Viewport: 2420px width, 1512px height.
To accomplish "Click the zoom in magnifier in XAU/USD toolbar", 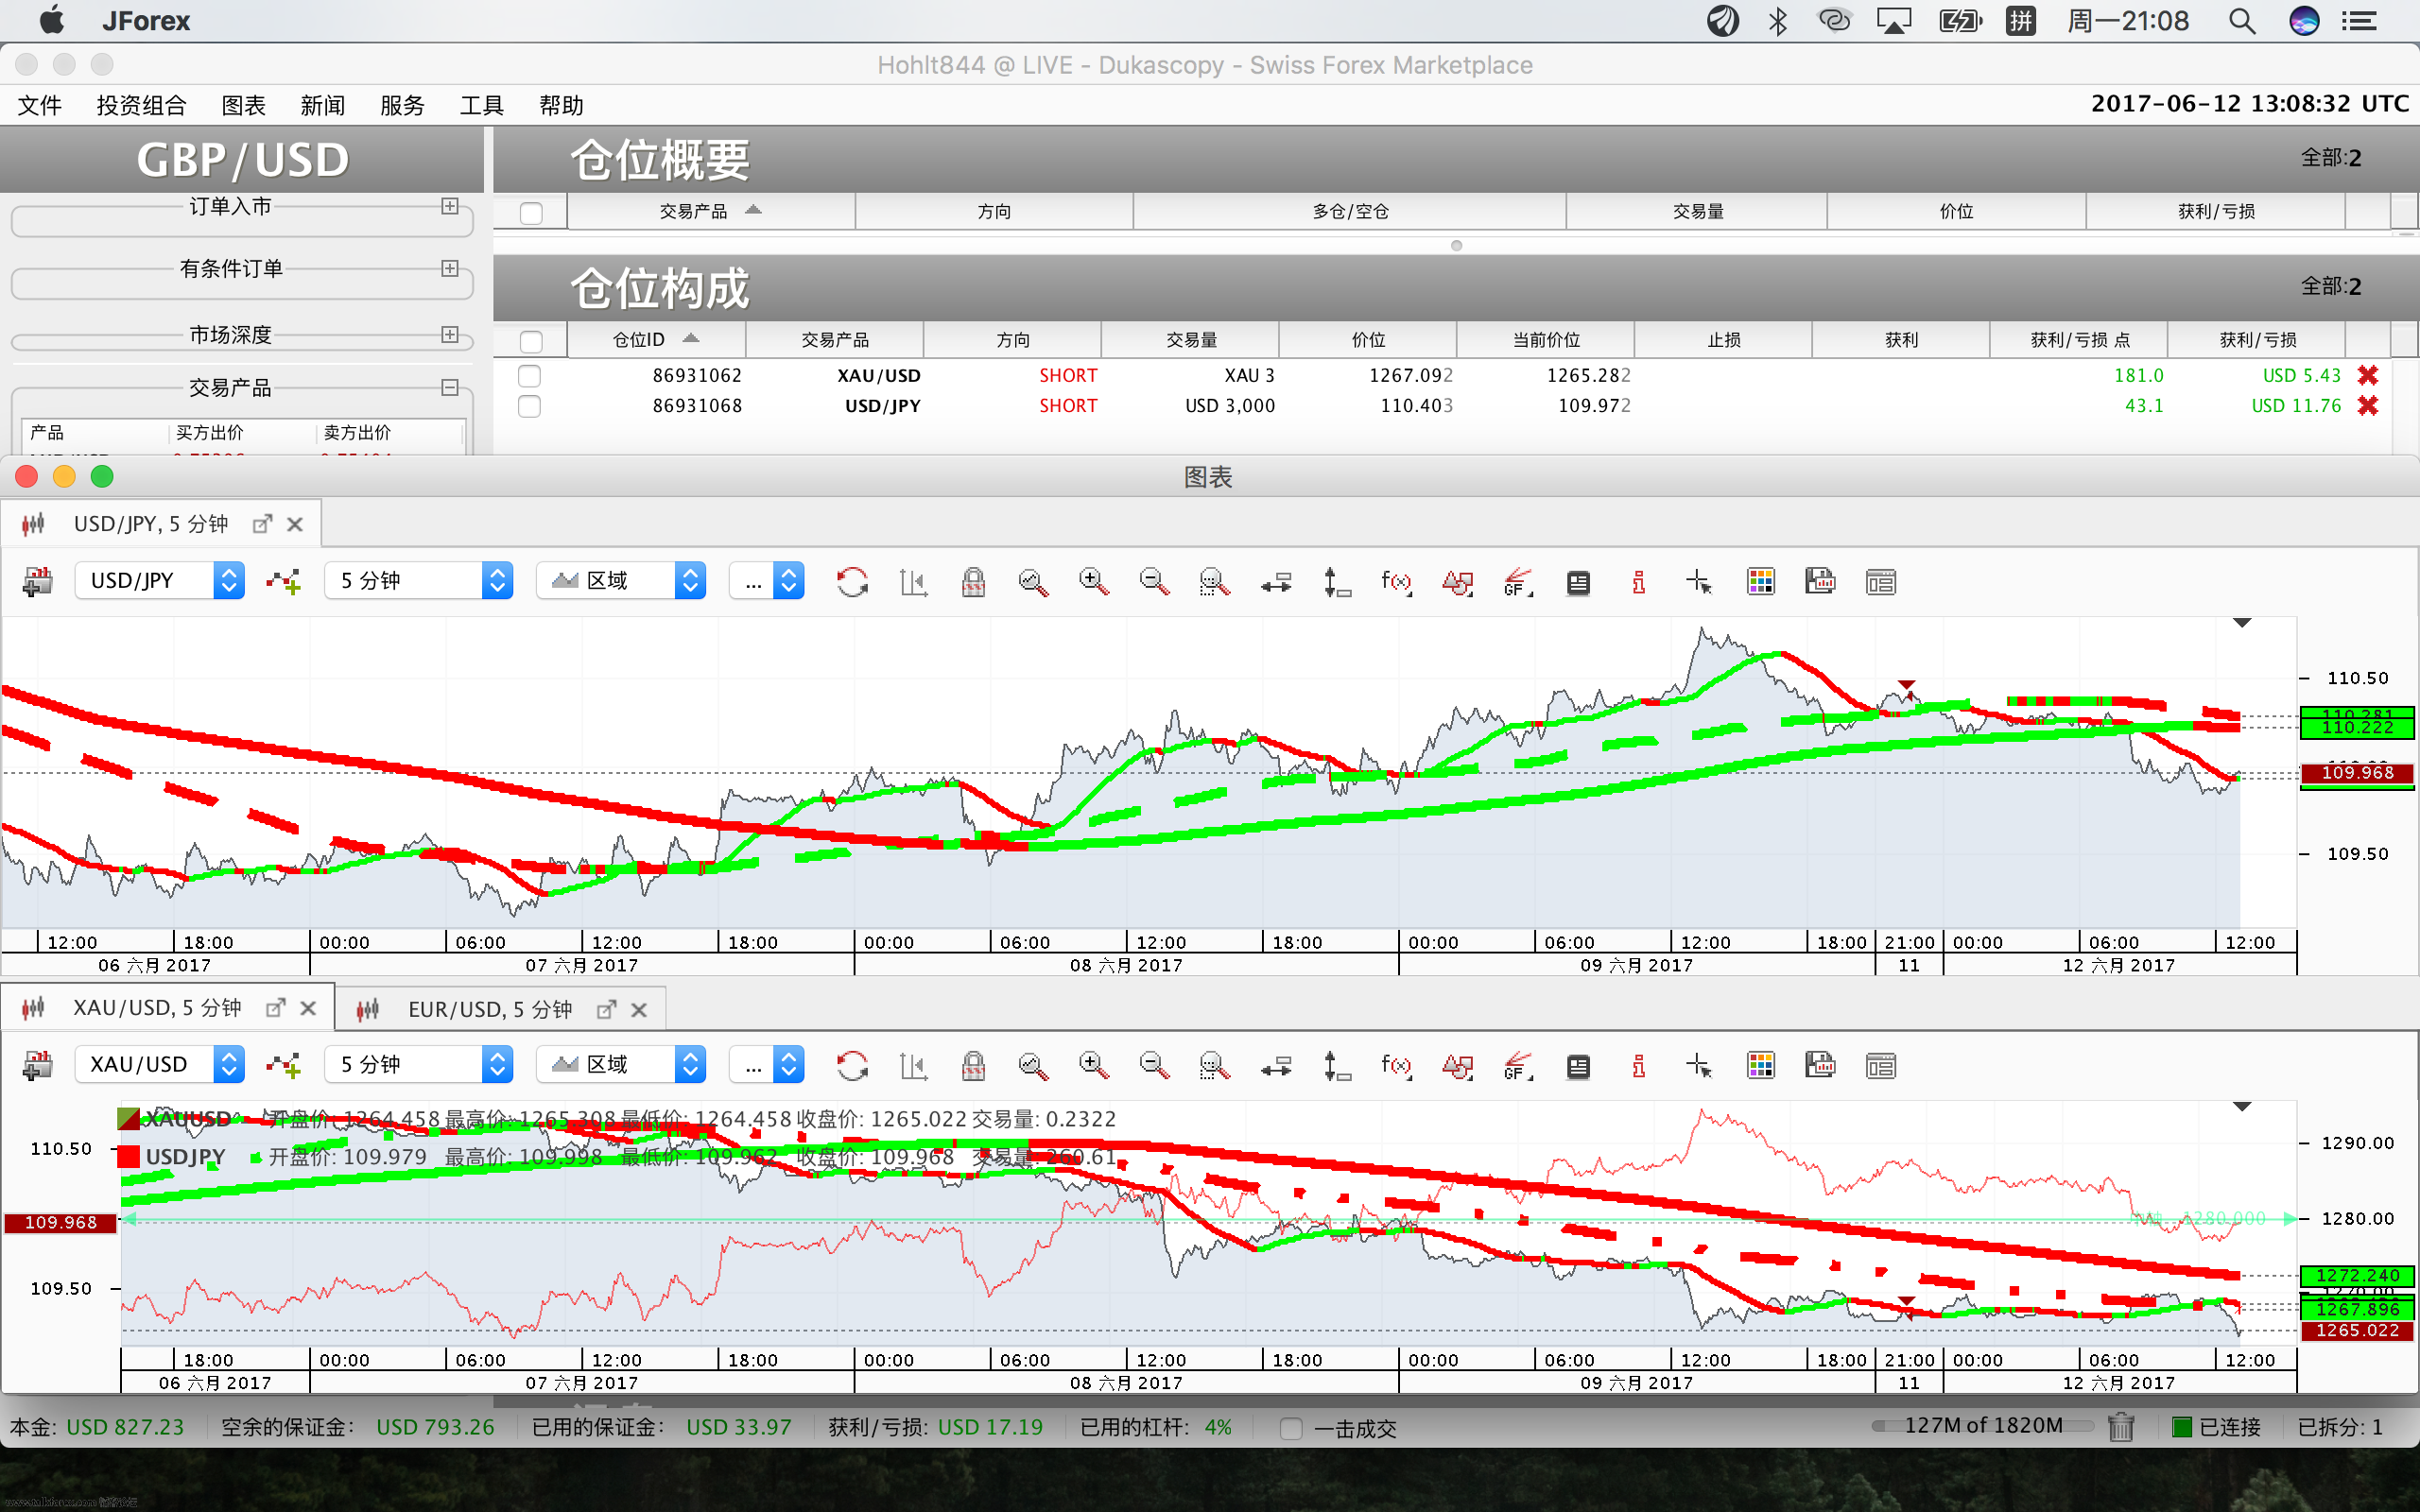I will pos(1093,1065).
